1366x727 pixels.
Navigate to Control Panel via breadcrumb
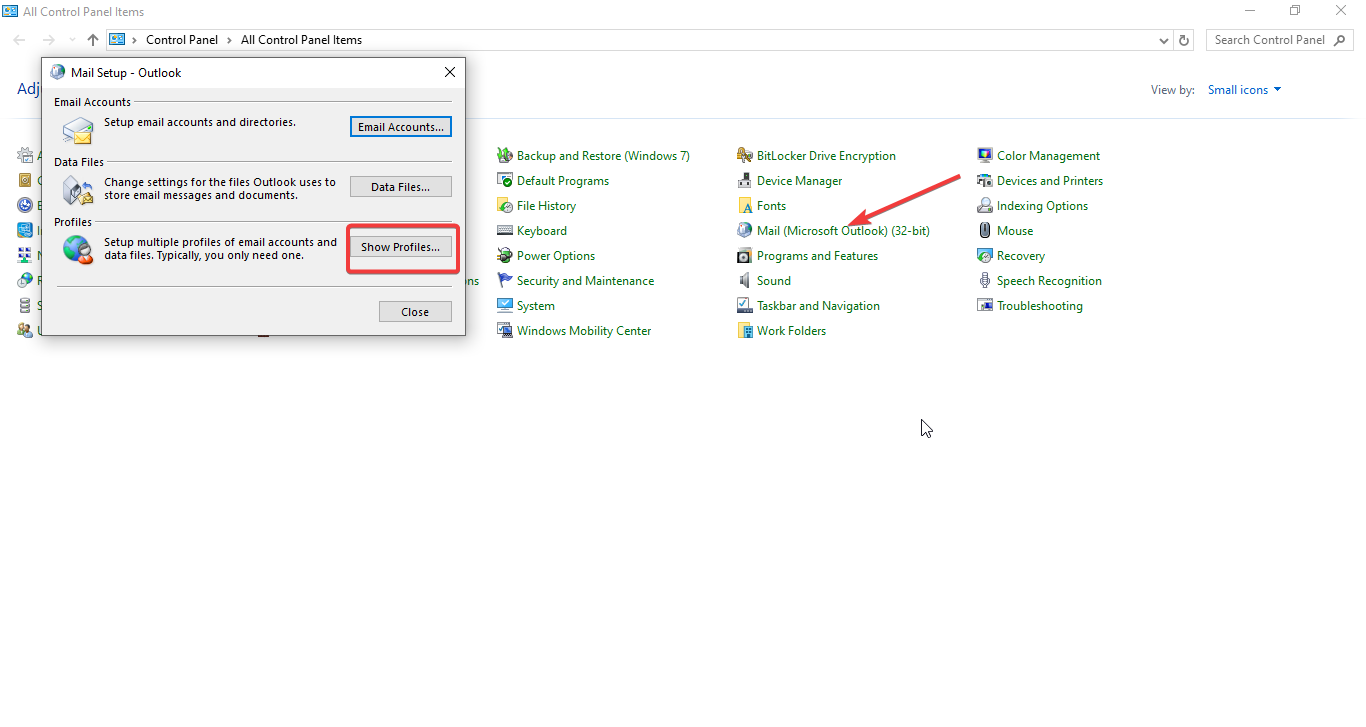pyautogui.click(x=182, y=40)
